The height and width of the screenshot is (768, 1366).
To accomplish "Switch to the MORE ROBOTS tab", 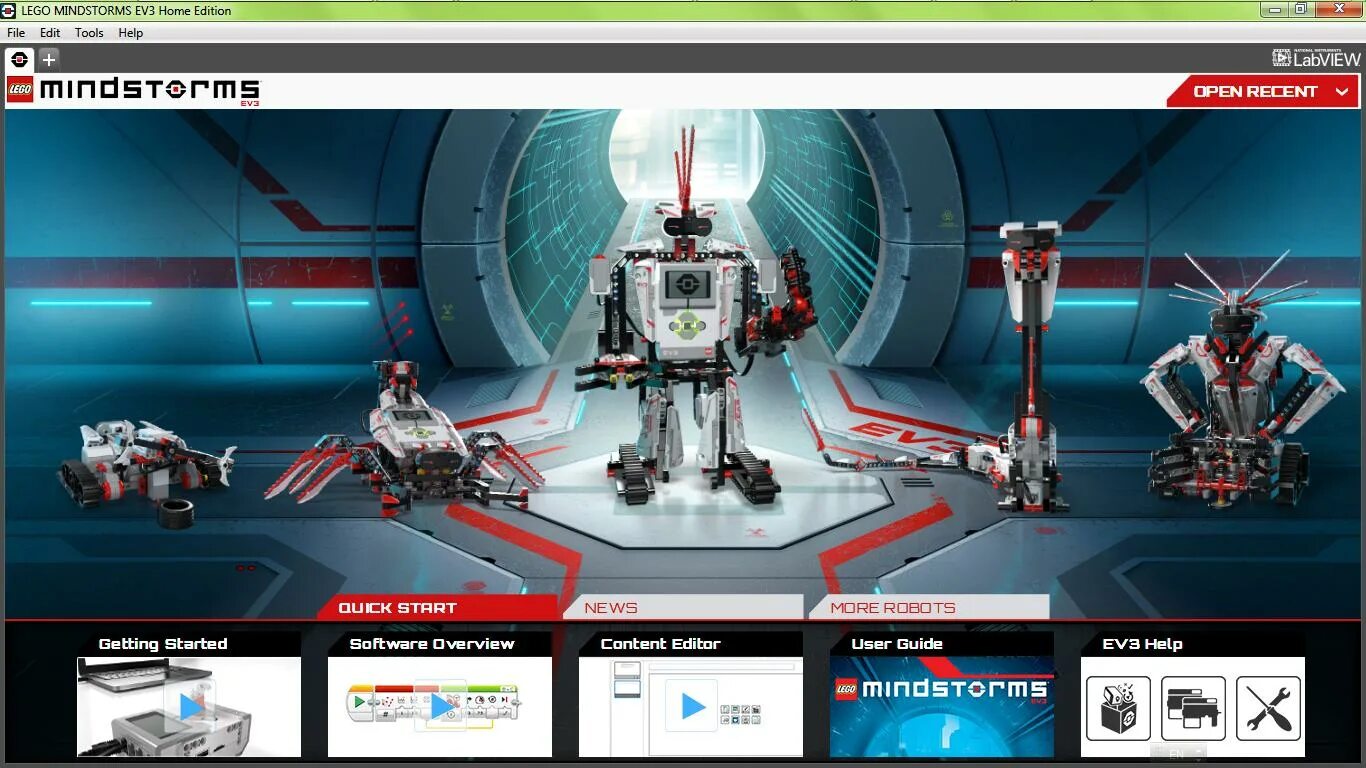I will tap(929, 607).
